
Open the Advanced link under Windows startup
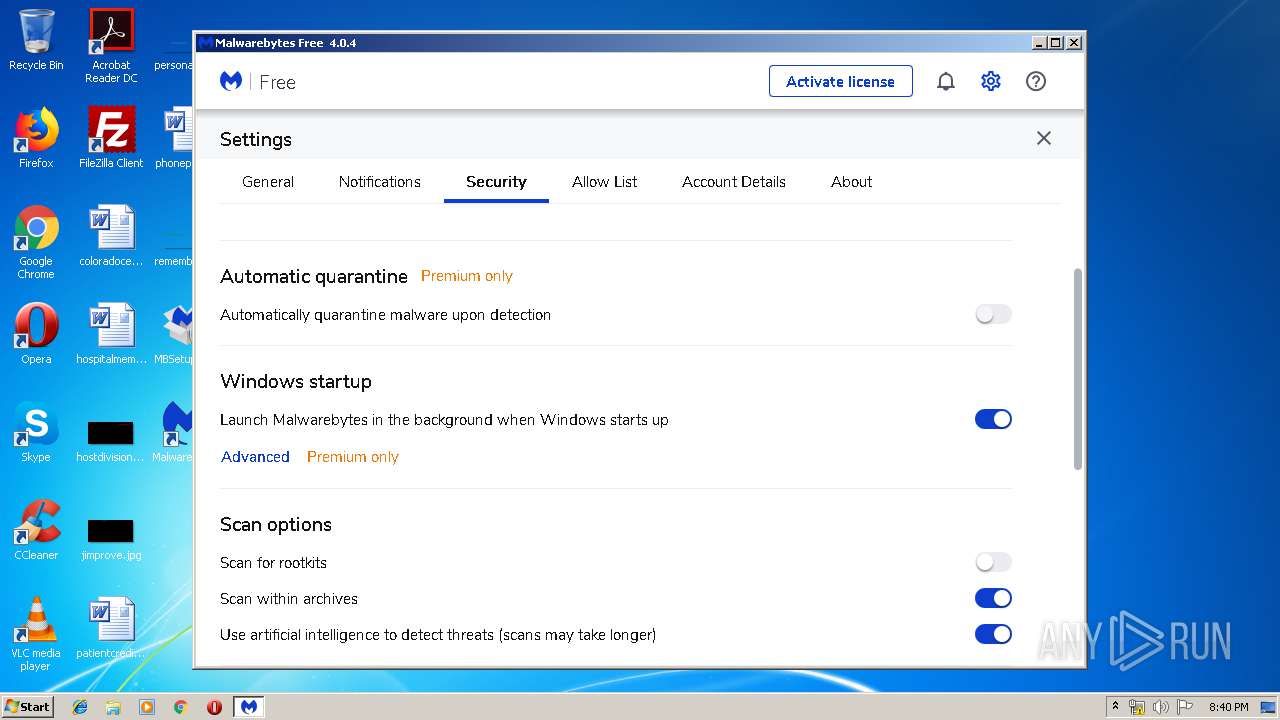click(x=255, y=457)
